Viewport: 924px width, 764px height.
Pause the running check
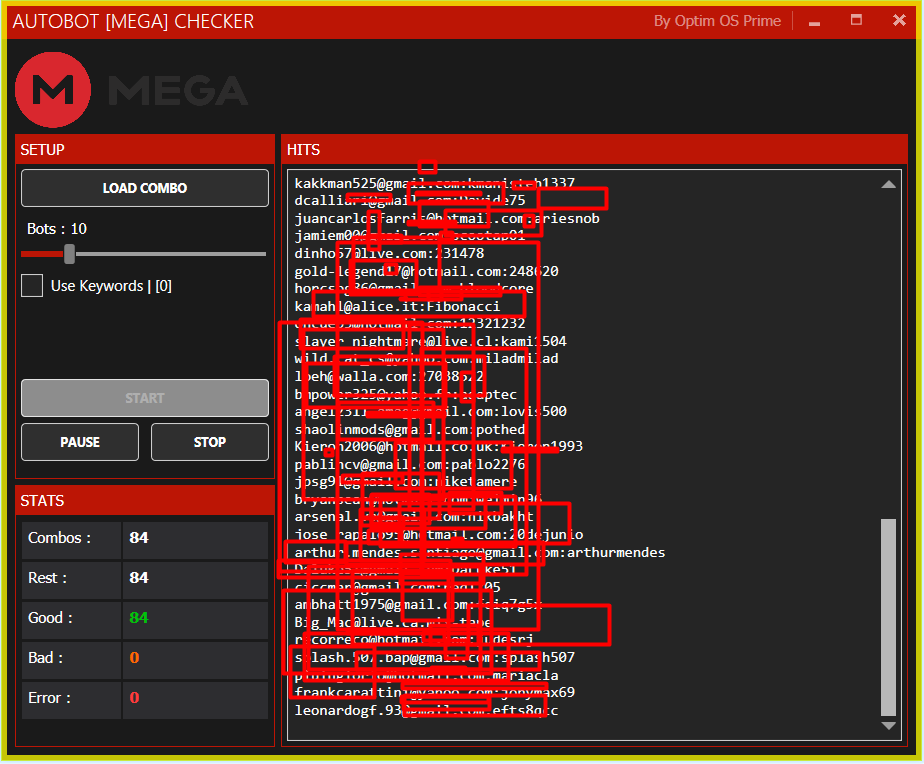[x=80, y=442]
